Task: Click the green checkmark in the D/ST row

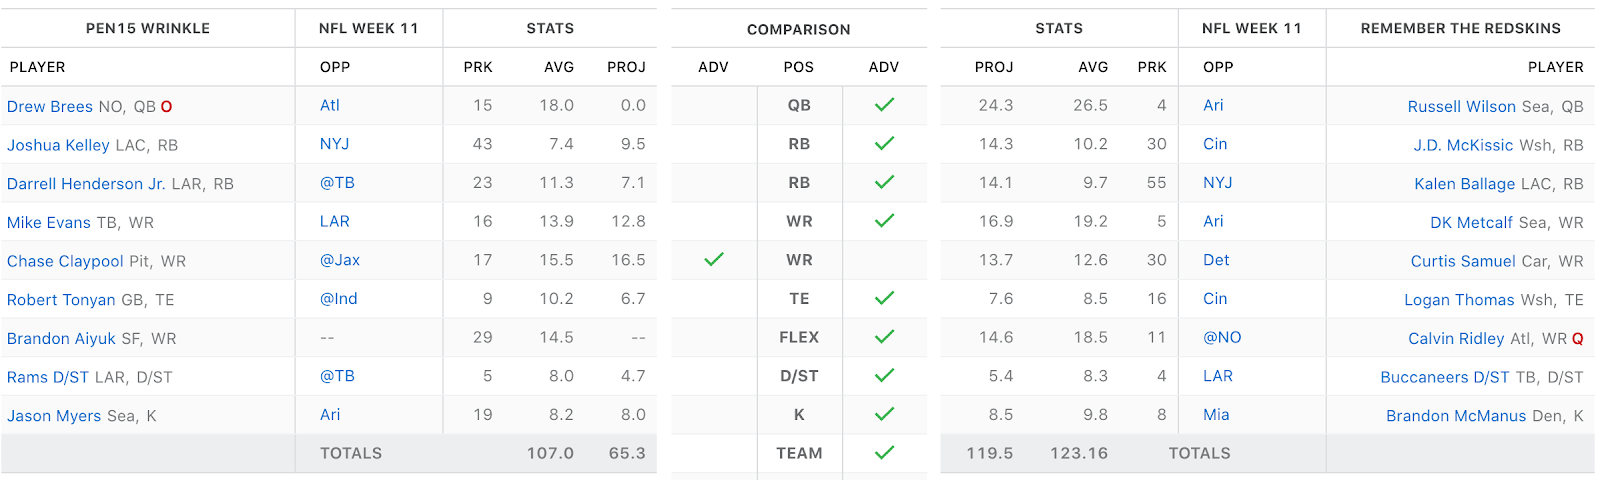Action: tap(884, 376)
